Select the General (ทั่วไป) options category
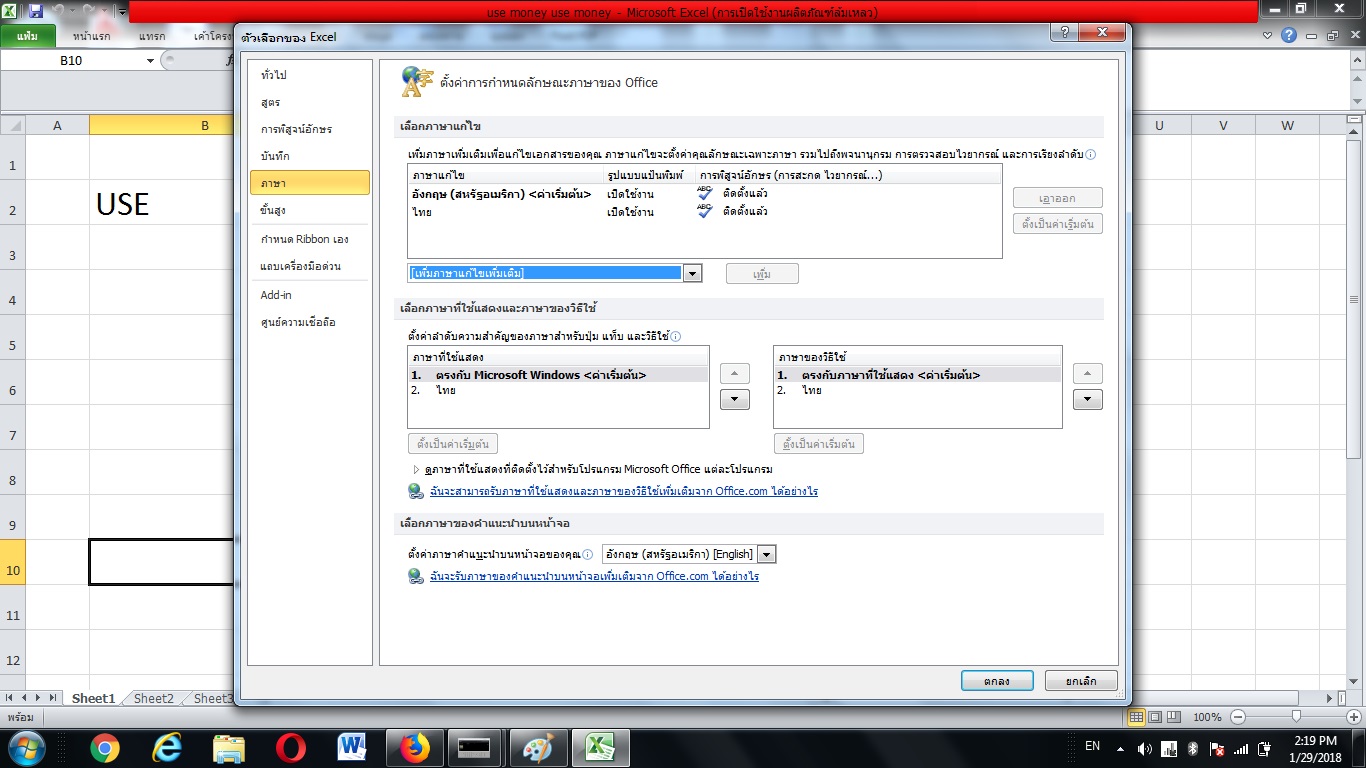Image resolution: width=1366 pixels, height=768 pixels. [x=309, y=76]
